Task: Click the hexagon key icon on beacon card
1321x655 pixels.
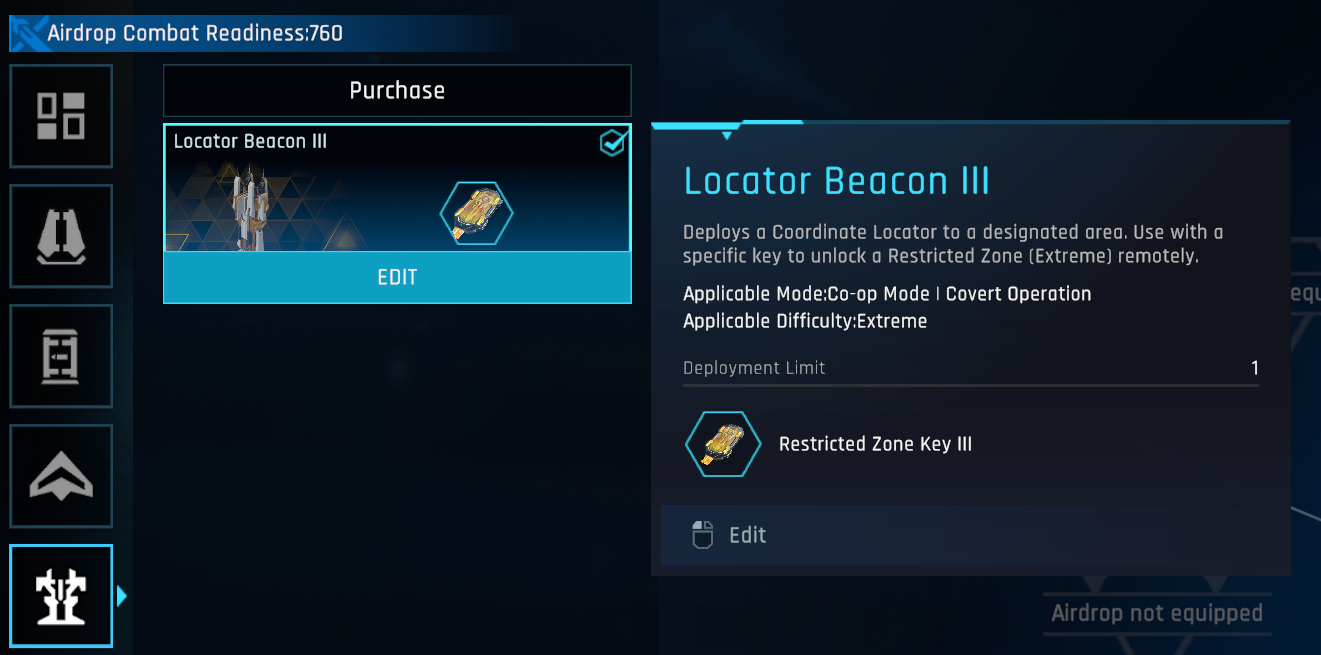Action: pos(476,213)
